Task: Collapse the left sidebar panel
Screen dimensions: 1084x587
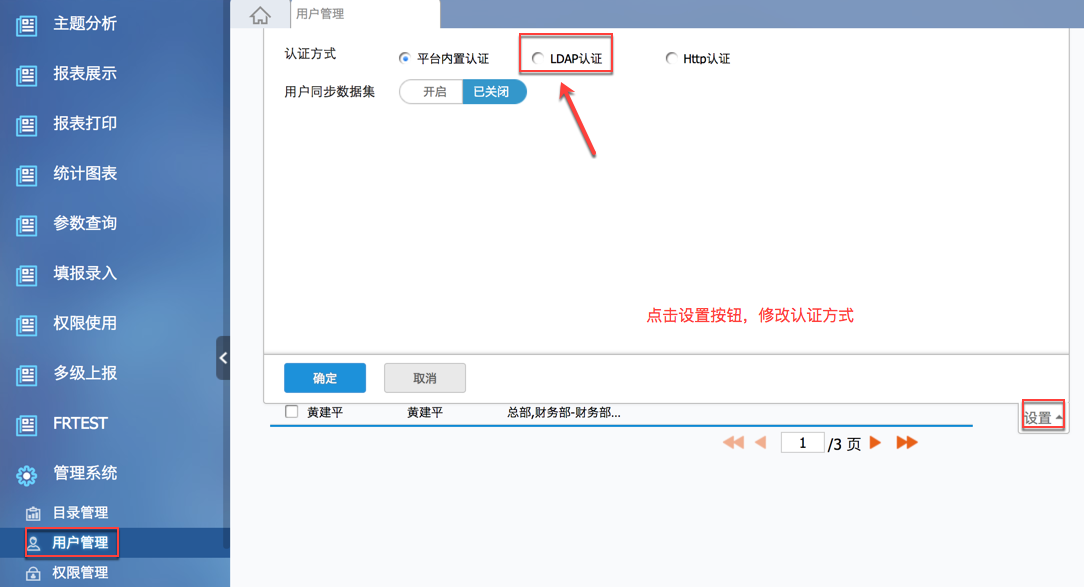Action: (x=223, y=357)
